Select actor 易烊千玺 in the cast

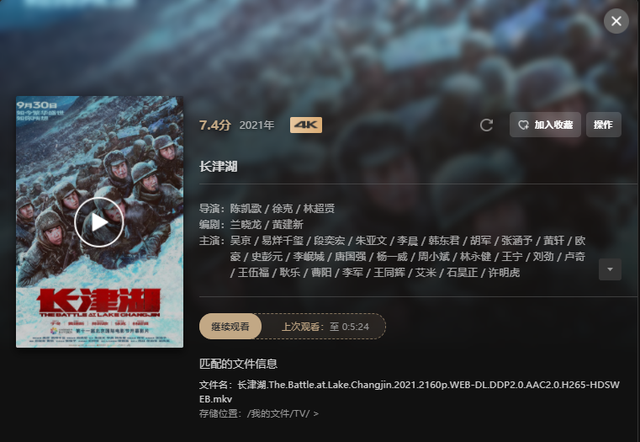pos(282,240)
